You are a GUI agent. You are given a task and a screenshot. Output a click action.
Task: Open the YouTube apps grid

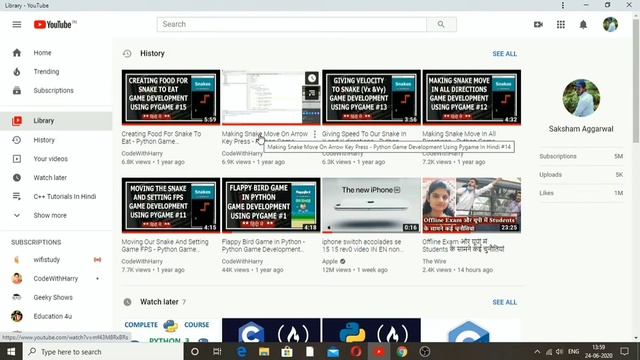click(561, 24)
